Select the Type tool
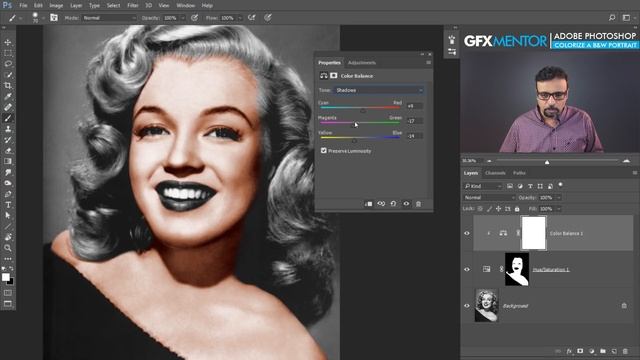The height and width of the screenshot is (360, 640). click(8, 204)
